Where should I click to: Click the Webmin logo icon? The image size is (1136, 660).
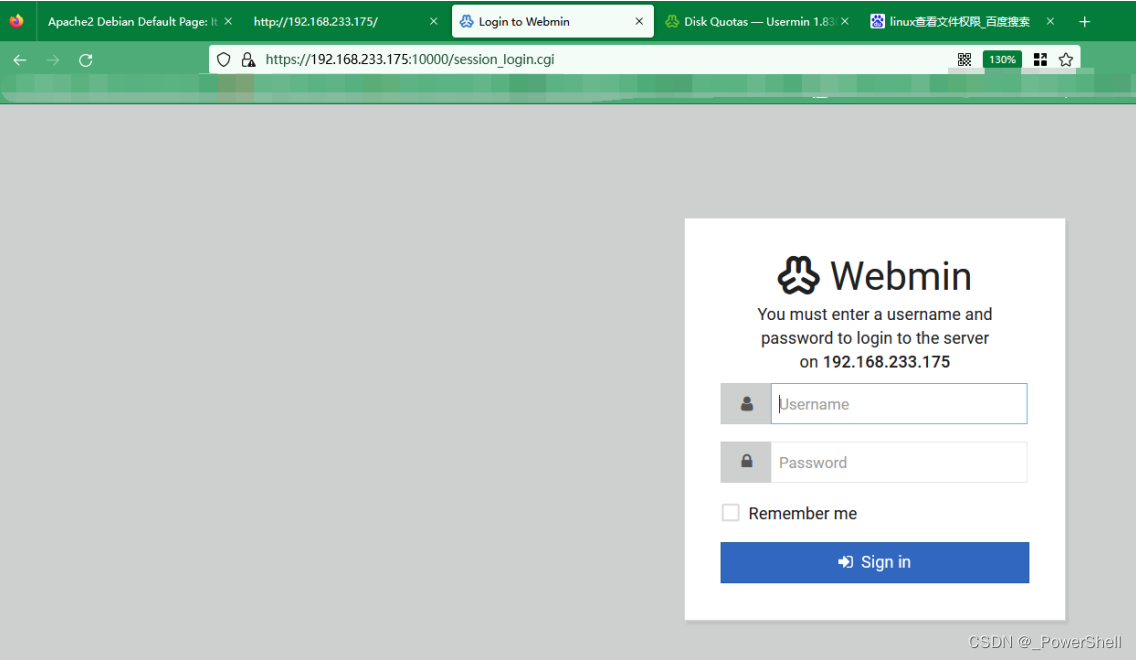[798, 275]
